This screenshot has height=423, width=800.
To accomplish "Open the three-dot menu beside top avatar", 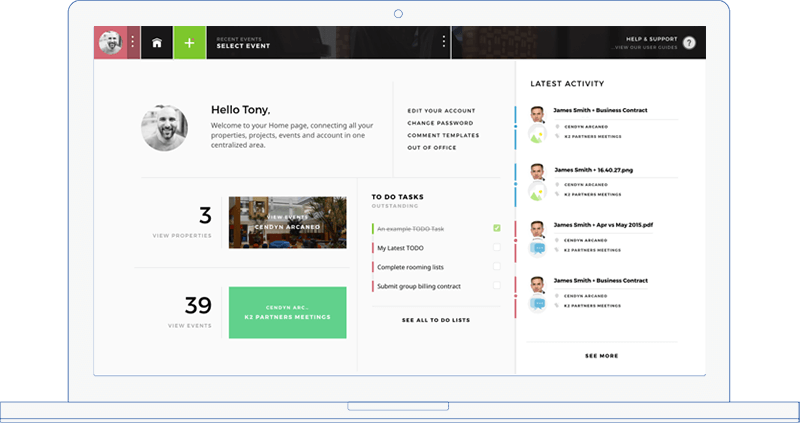I will click(x=133, y=42).
